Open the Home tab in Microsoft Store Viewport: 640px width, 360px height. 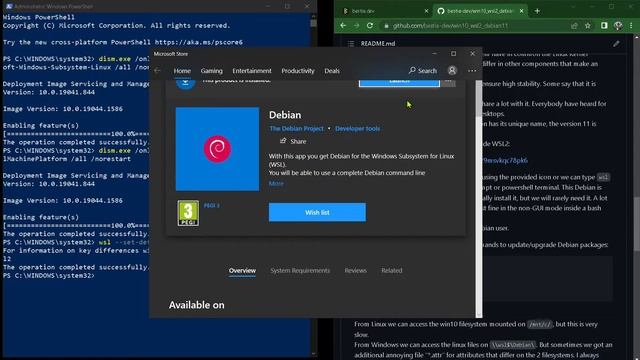[x=182, y=71]
